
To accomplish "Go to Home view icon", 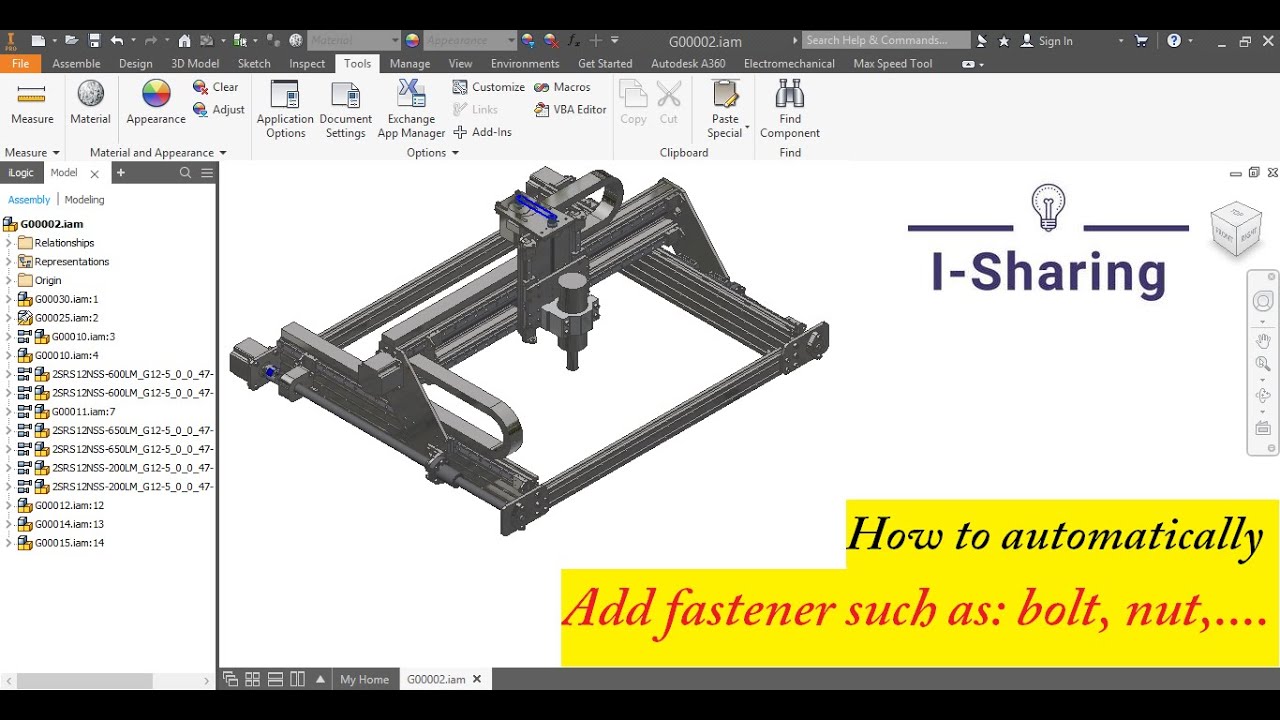I will pyautogui.click(x=184, y=41).
